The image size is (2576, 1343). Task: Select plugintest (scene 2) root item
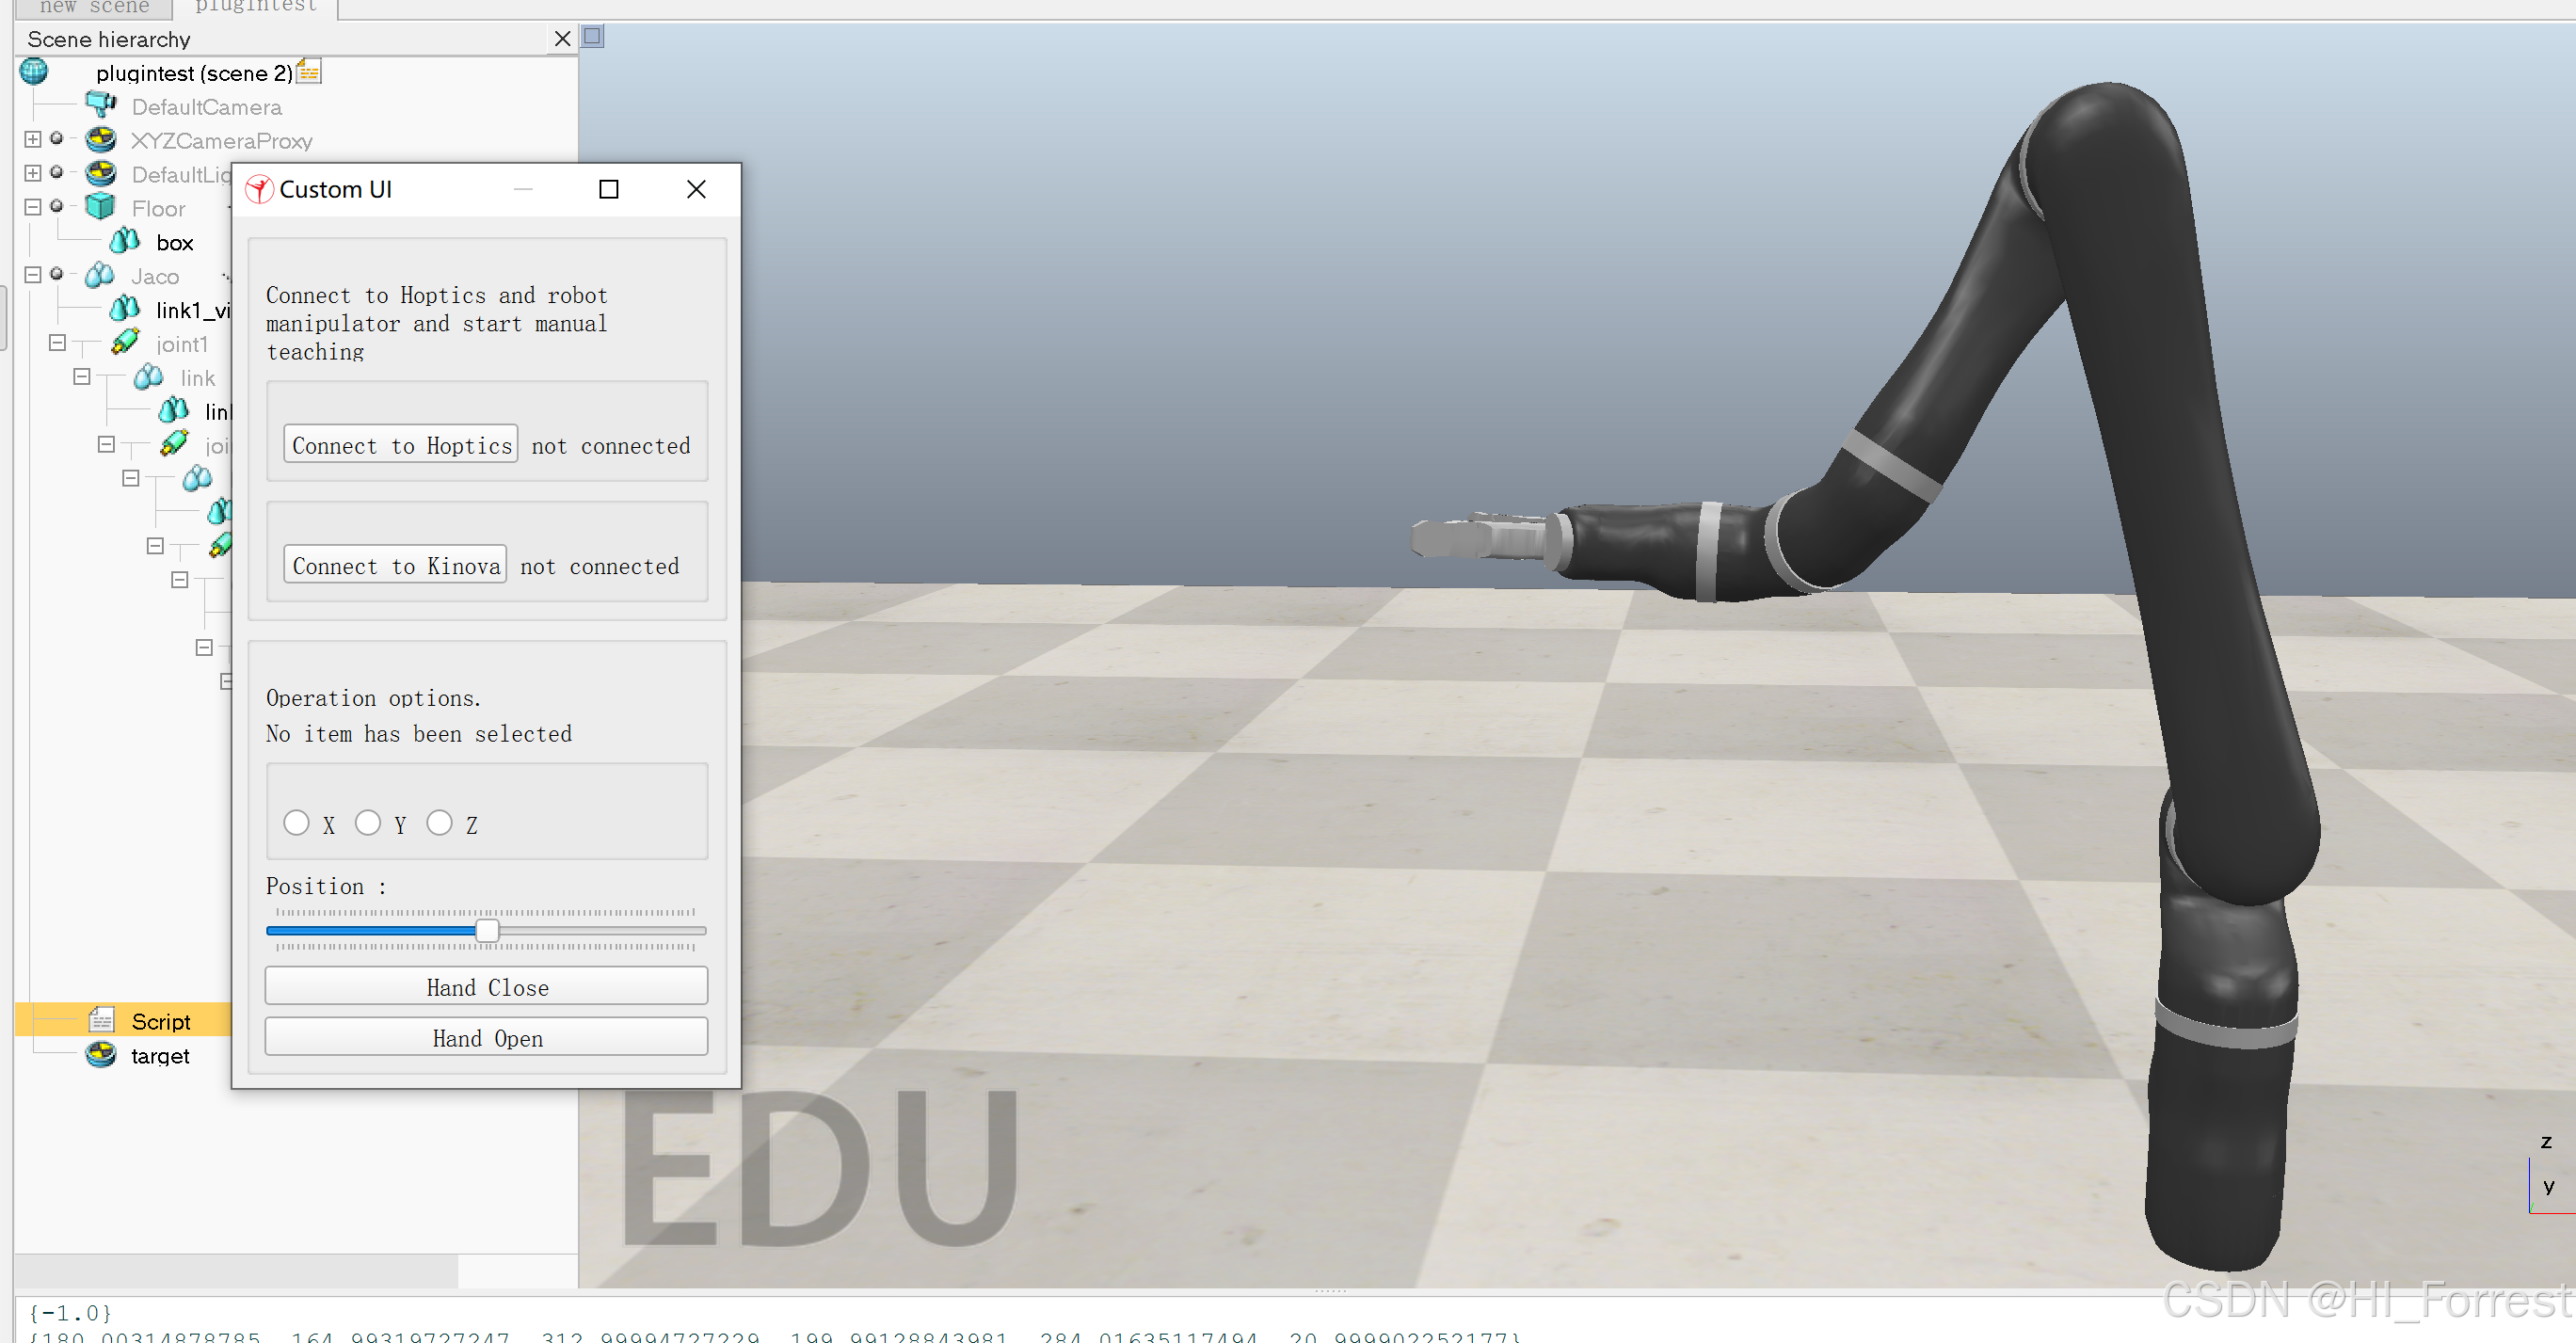(194, 73)
